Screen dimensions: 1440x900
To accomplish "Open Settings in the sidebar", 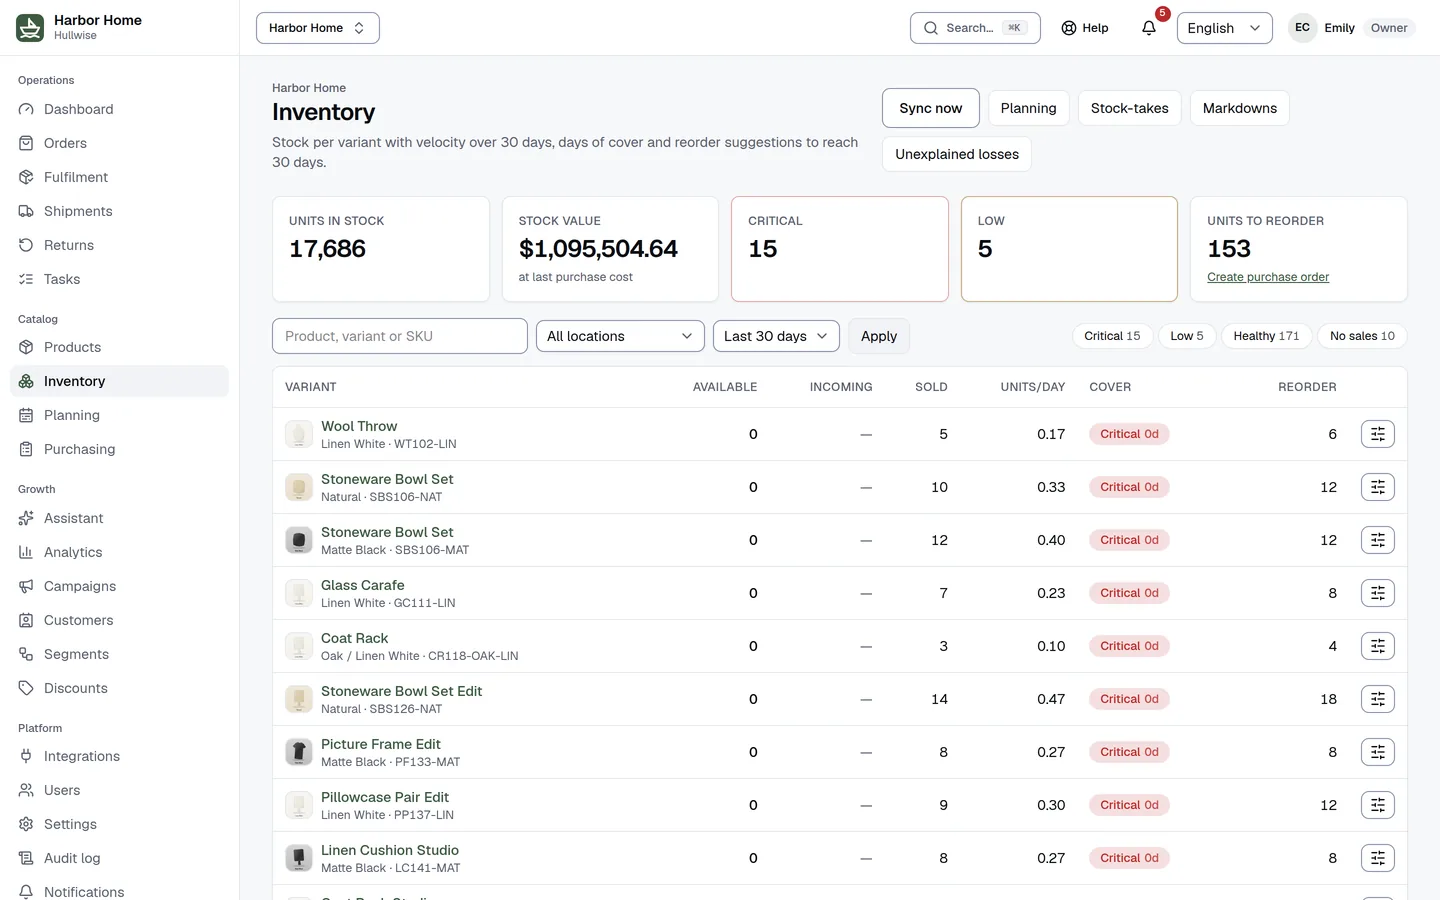I will [119, 824].
